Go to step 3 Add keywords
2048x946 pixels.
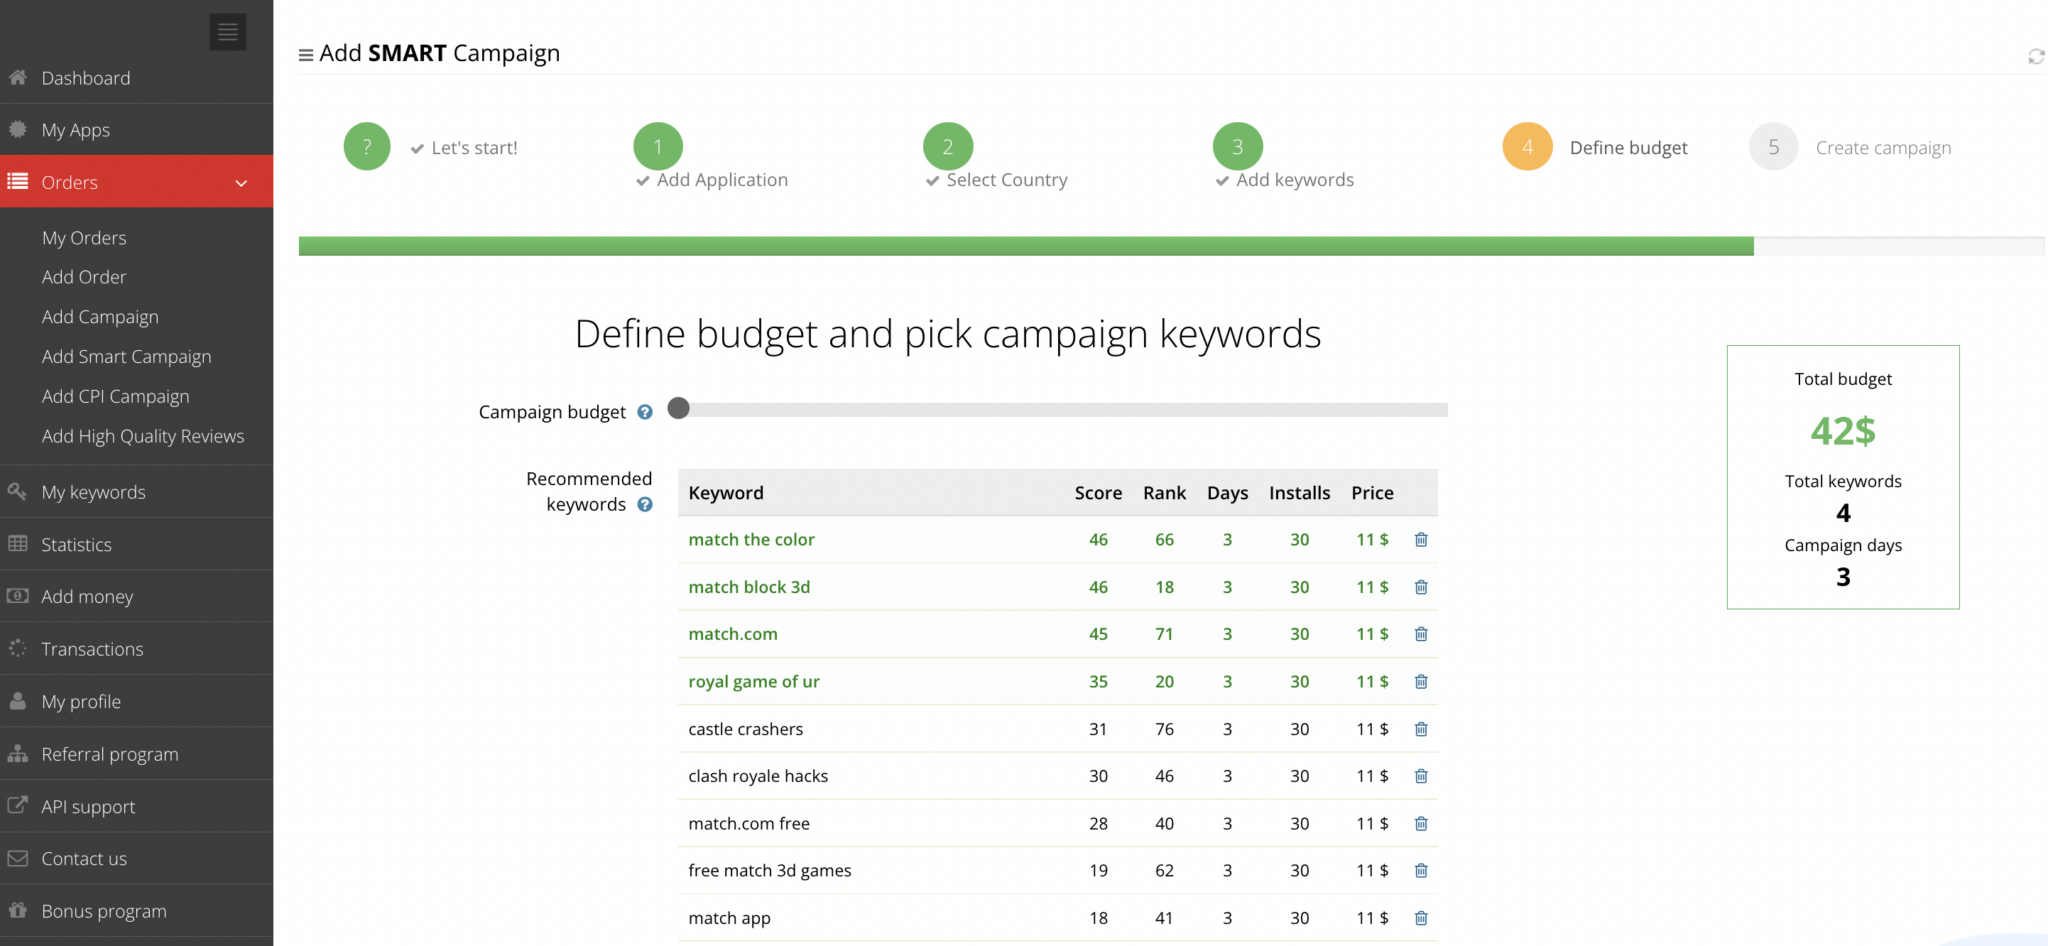tap(1238, 147)
